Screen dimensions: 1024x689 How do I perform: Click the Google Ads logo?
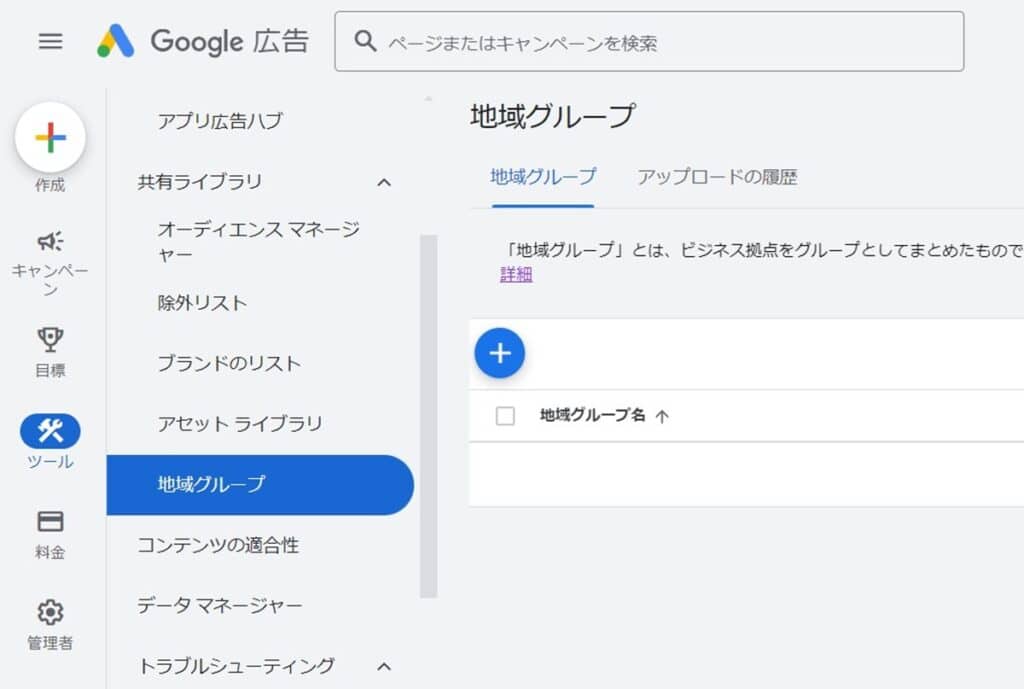pos(203,41)
